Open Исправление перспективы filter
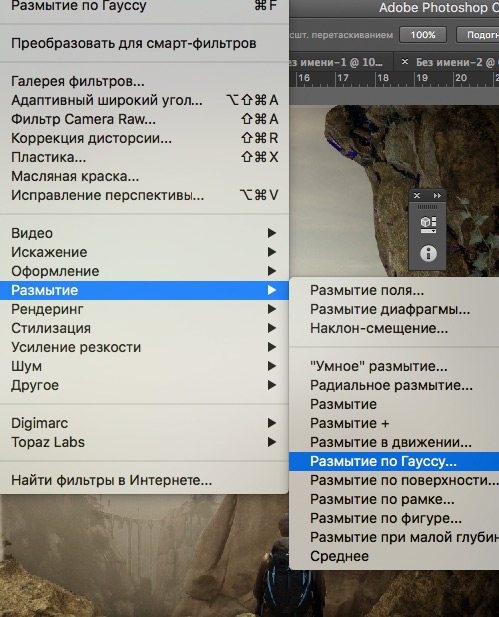The image size is (499, 617). 144,195
